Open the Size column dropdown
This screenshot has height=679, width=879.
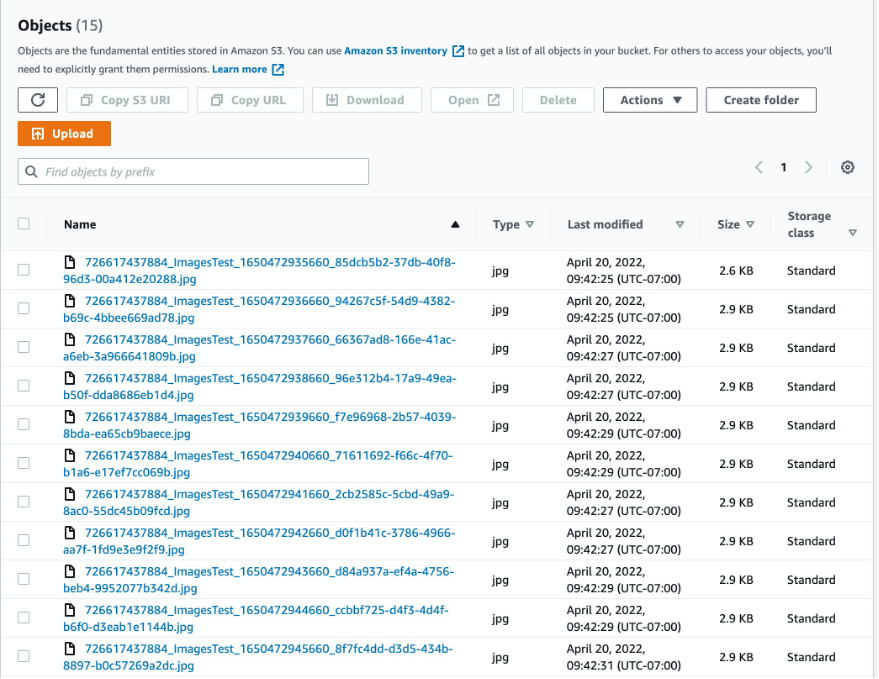[x=752, y=224]
